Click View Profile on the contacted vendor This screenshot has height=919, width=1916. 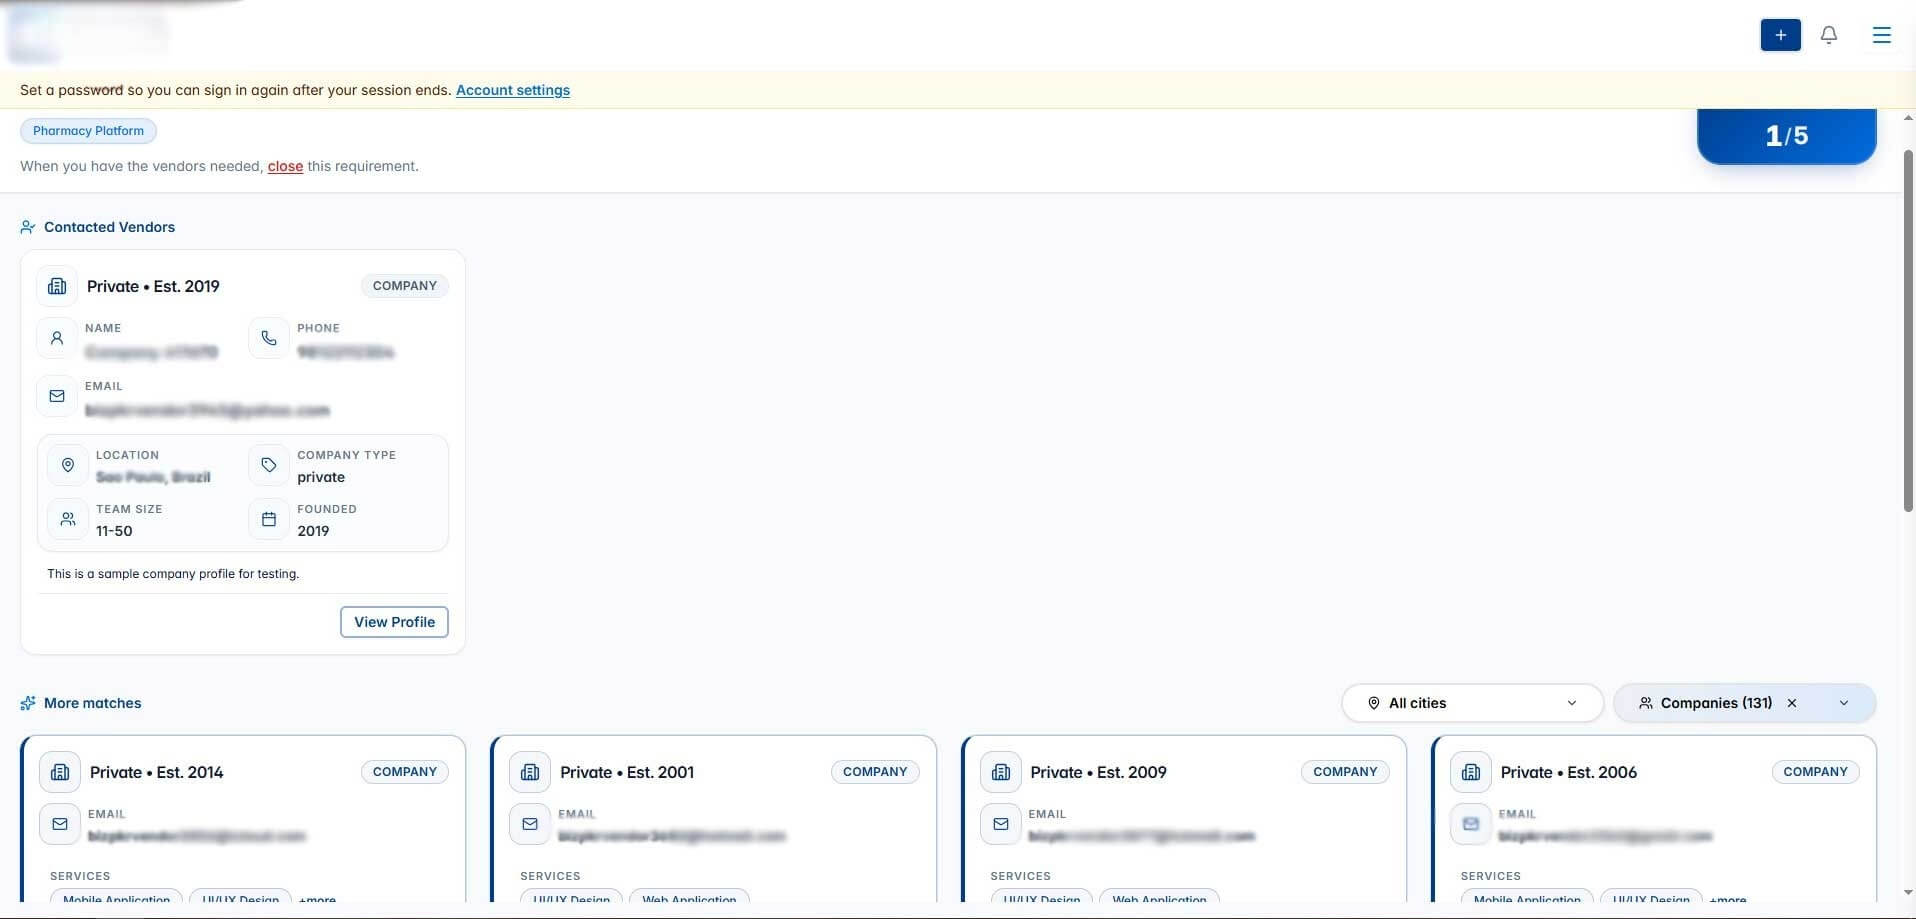coord(394,622)
